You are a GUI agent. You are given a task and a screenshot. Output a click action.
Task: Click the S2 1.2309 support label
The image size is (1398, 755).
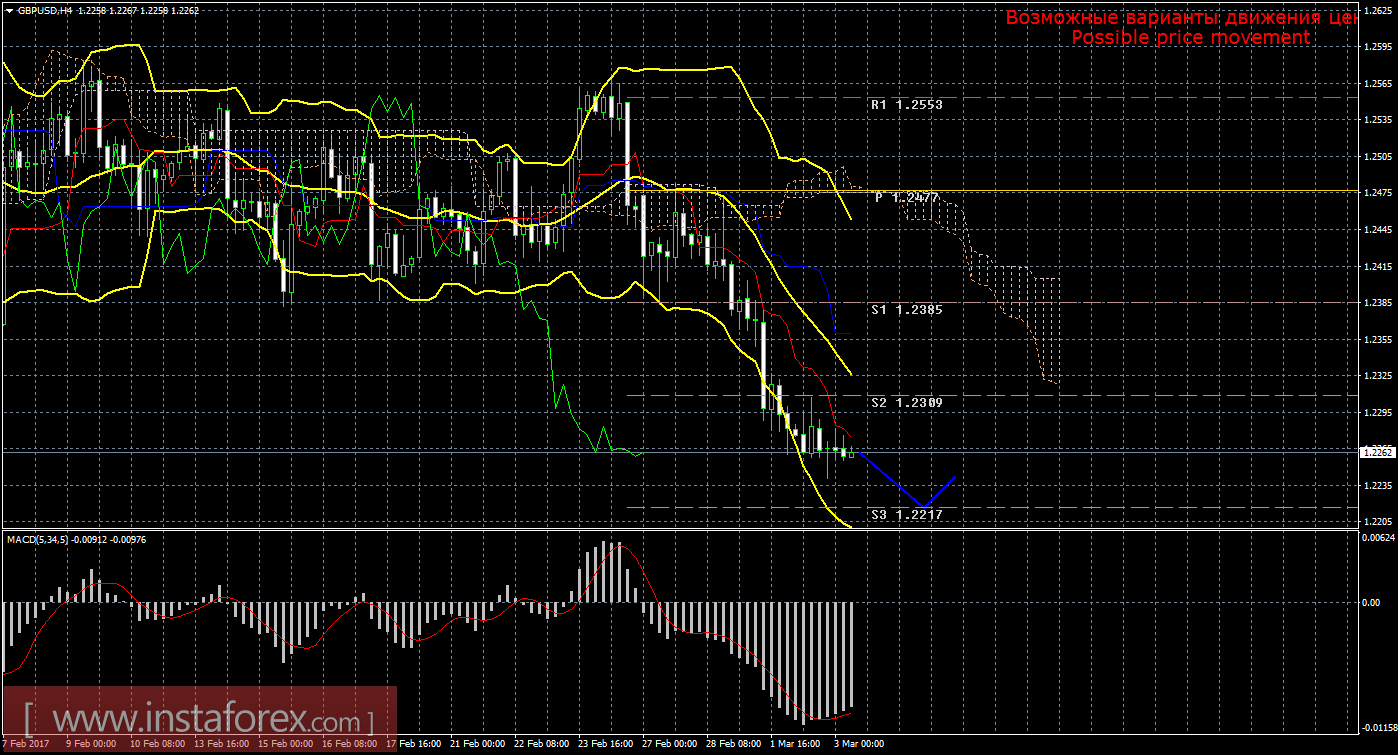(x=906, y=402)
